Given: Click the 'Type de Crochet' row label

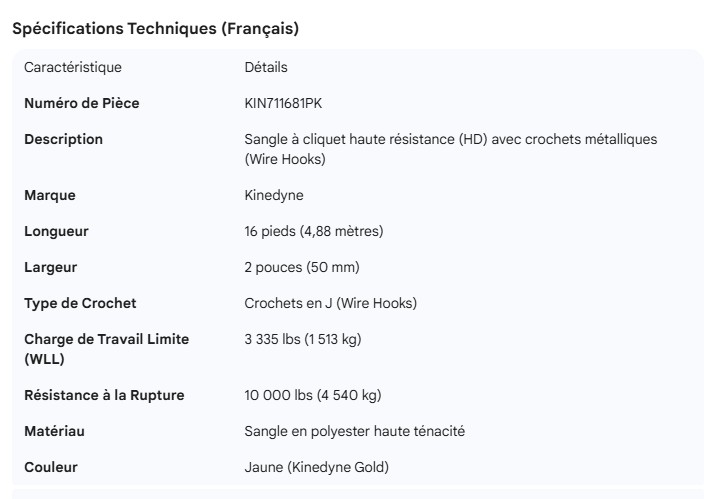Looking at the screenshot, I should tap(80, 303).
